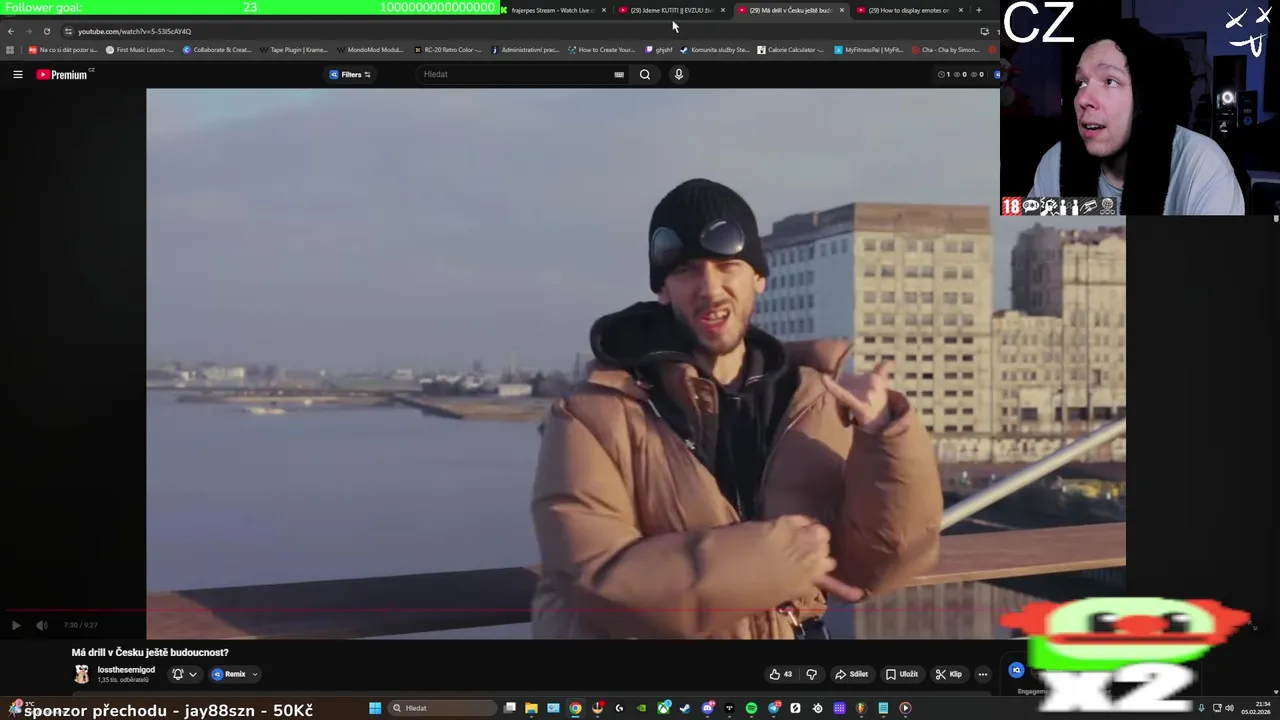Image resolution: width=1280 pixels, height=720 pixels.
Task: Like the video with 43 likes
Action: 780,674
